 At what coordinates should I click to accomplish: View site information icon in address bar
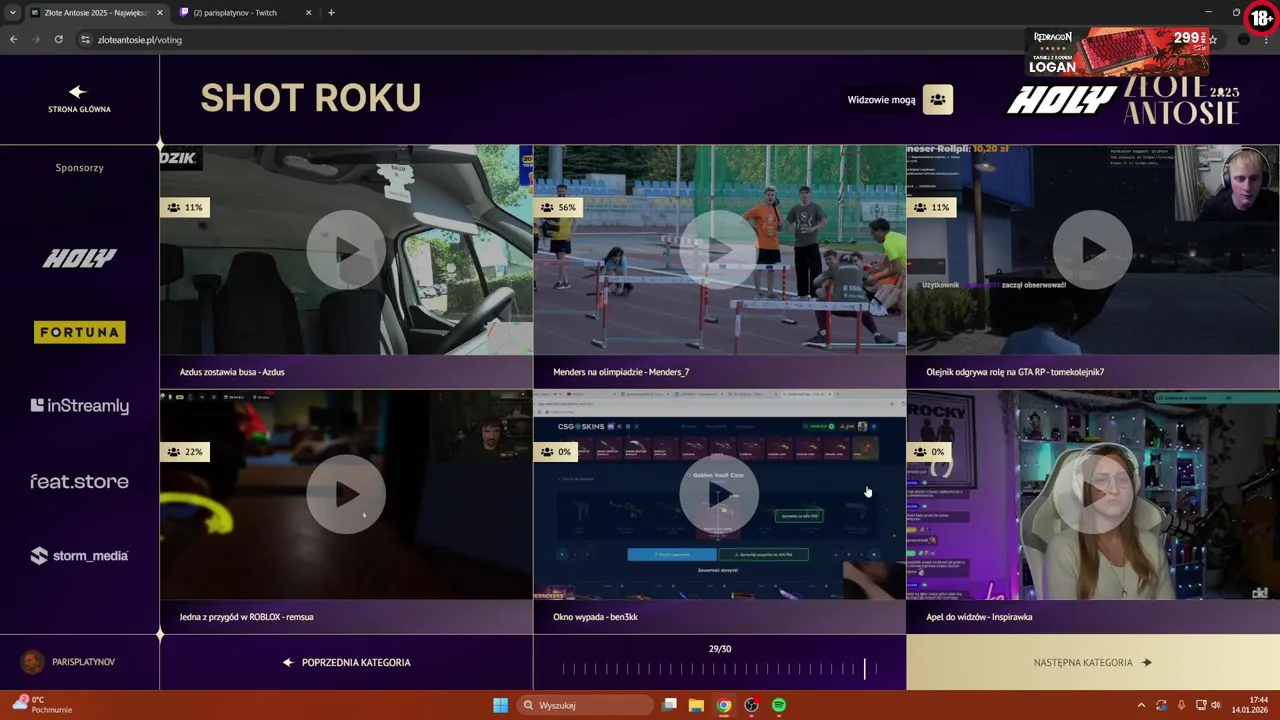pos(85,40)
